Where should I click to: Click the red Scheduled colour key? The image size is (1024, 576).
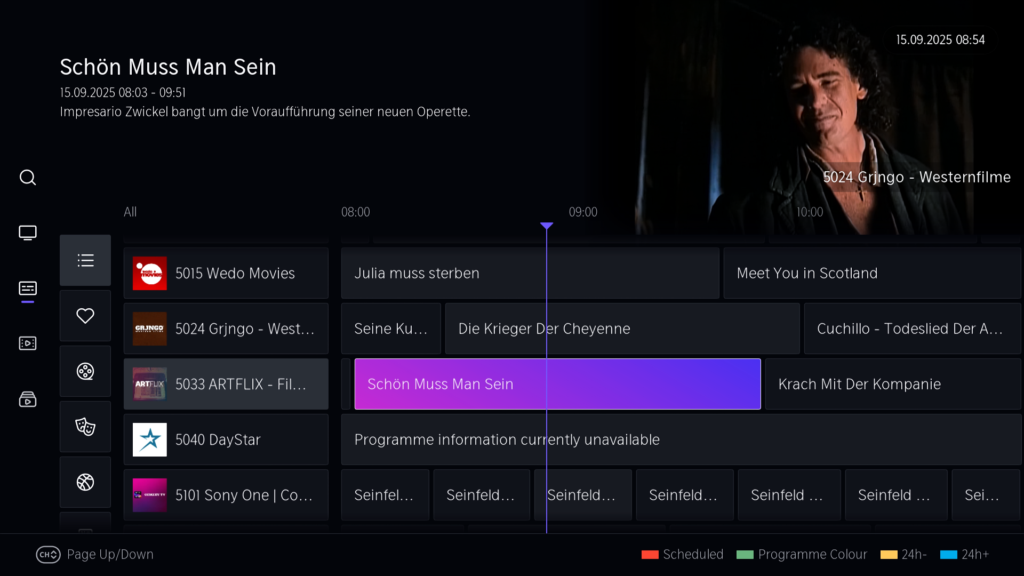681,554
